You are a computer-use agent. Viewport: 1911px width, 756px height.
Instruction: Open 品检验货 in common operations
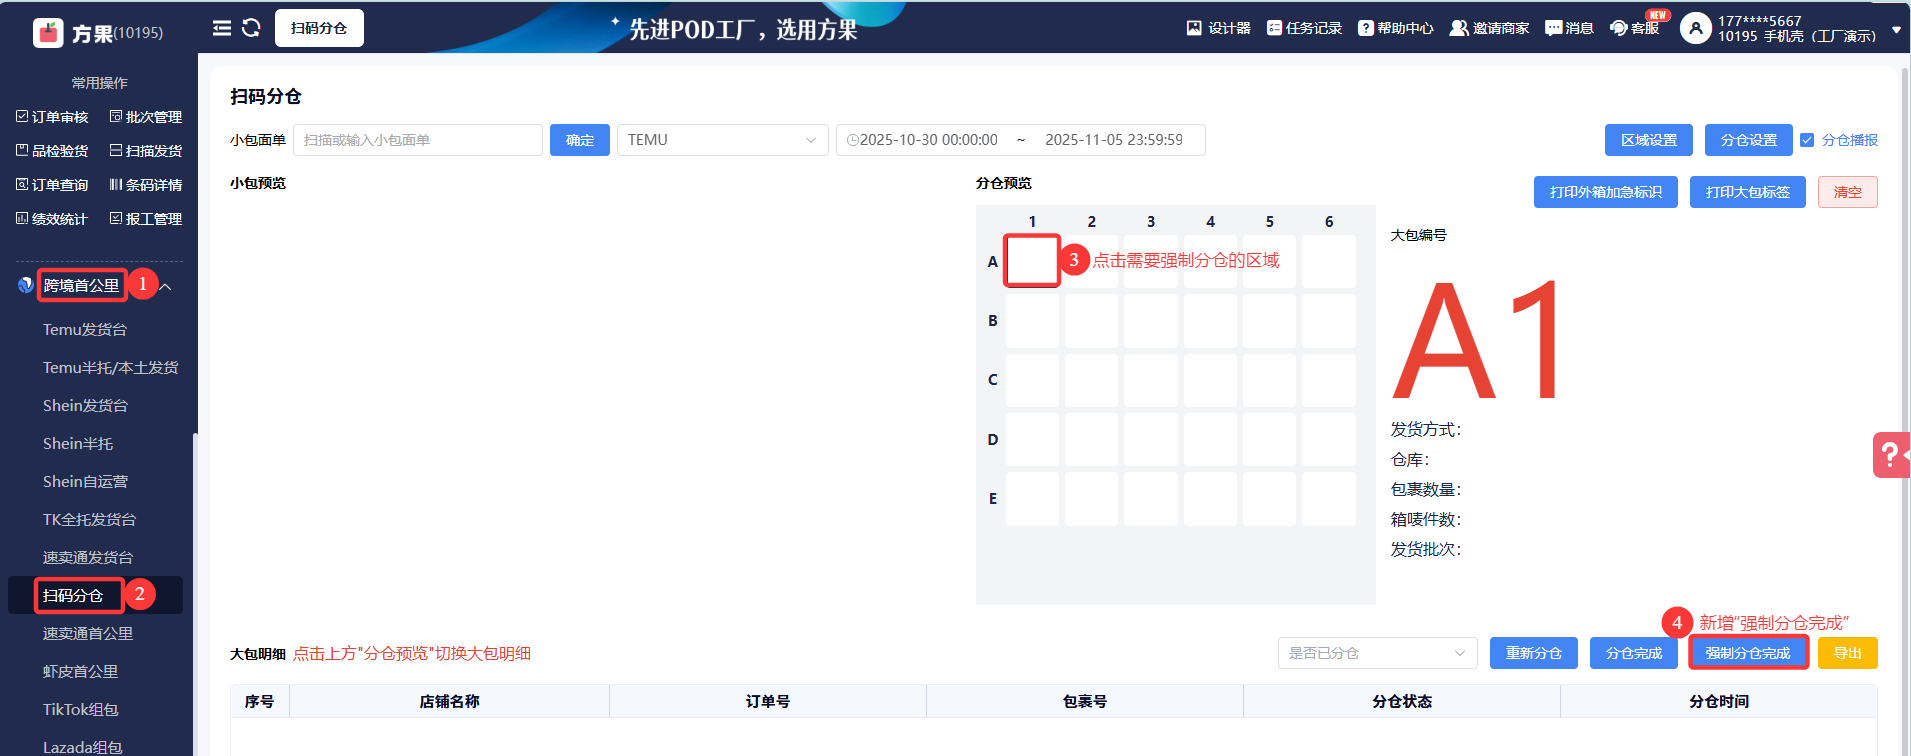pyautogui.click(x=52, y=151)
